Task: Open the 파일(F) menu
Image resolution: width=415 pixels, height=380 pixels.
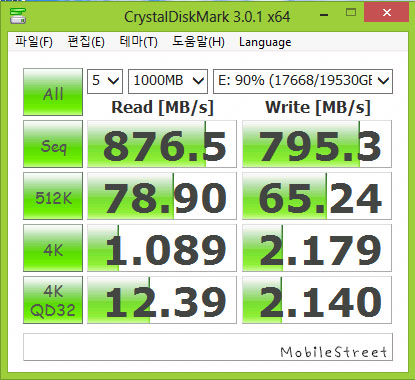Action: click(x=34, y=42)
